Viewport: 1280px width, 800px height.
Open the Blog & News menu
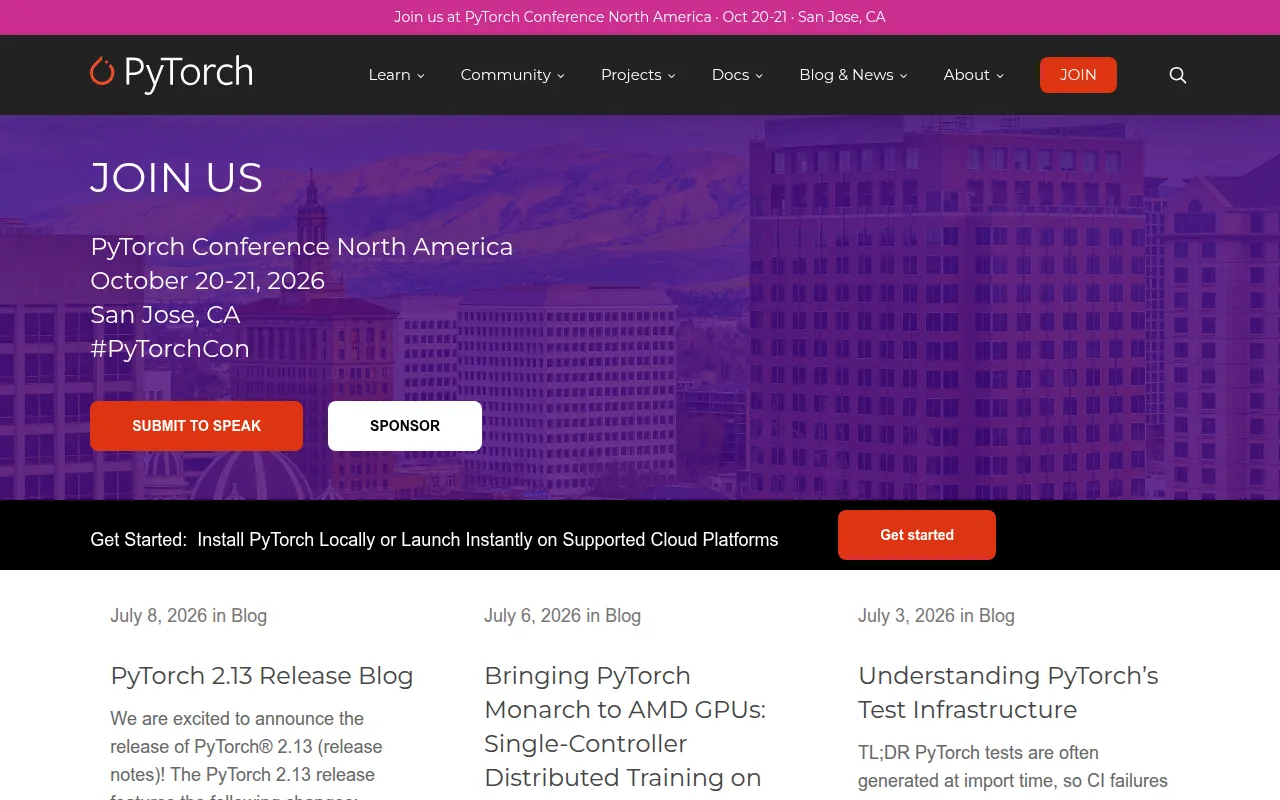[x=846, y=75]
